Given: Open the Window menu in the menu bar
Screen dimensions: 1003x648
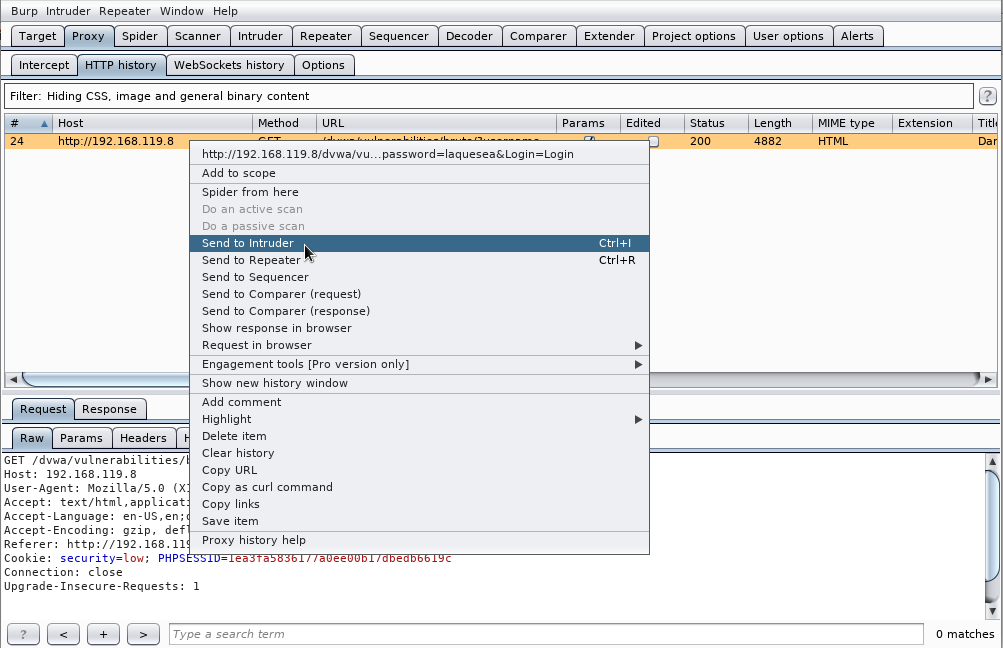Looking at the screenshot, I should [x=182, y=11].
